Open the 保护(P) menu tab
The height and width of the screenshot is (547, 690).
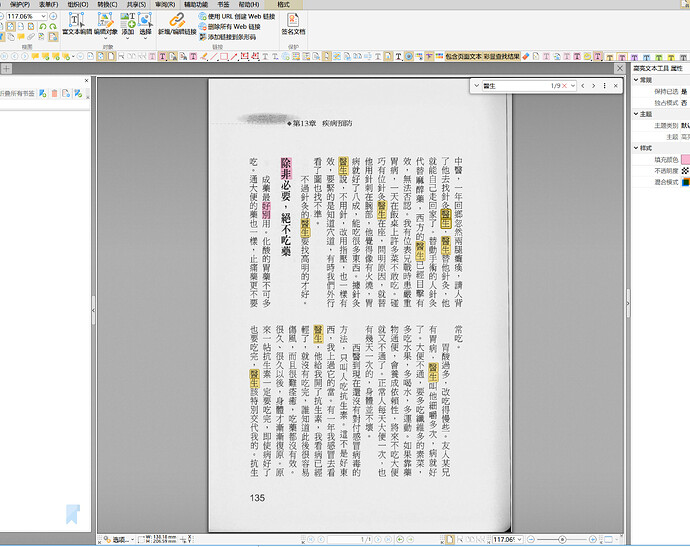coord(20,4)
